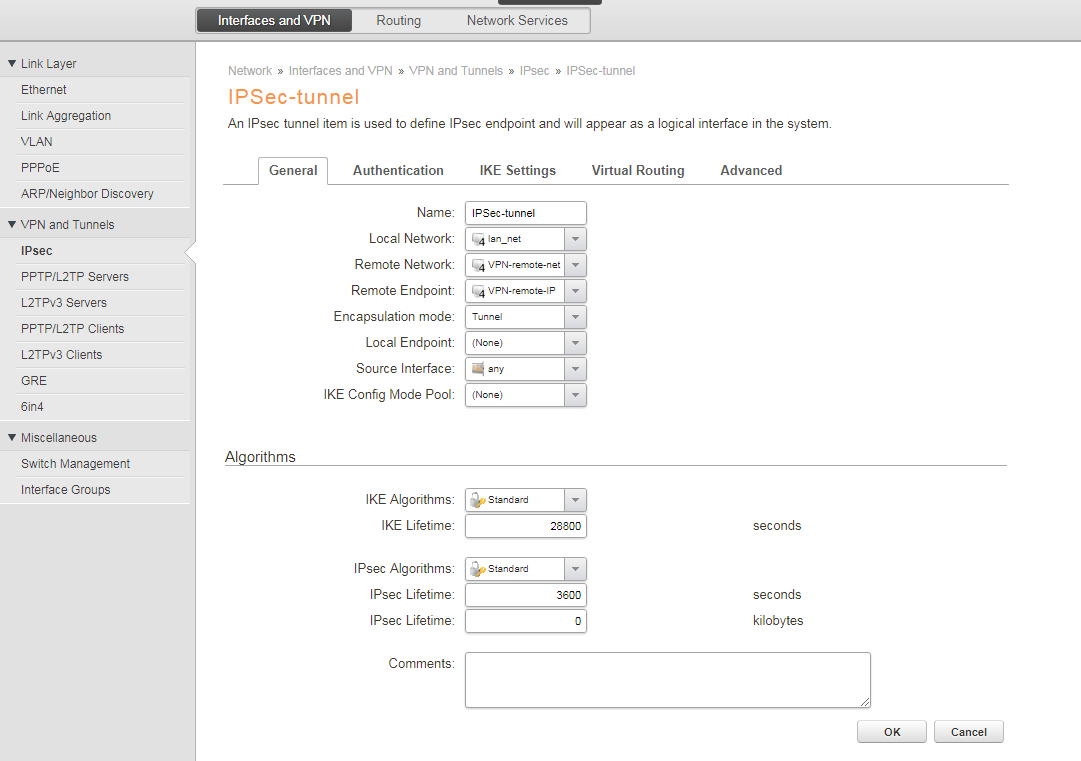1081x761 pixels.
Task: Click the IKE Algorithms lock icon
Action: [x=478, y=500]
